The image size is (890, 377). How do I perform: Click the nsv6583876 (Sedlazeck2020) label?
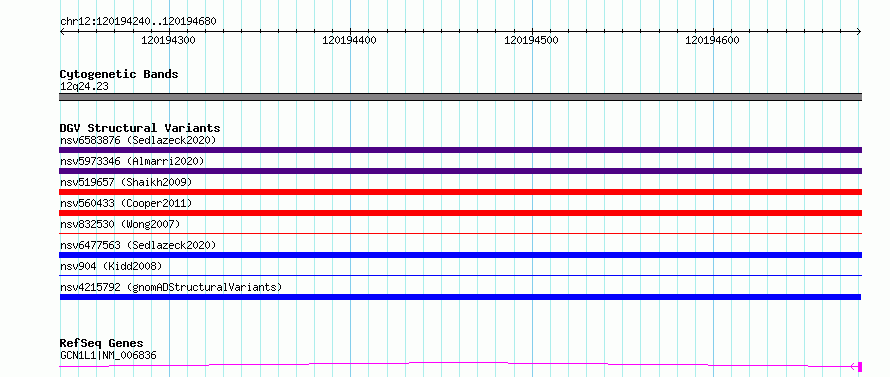[138, 140]
